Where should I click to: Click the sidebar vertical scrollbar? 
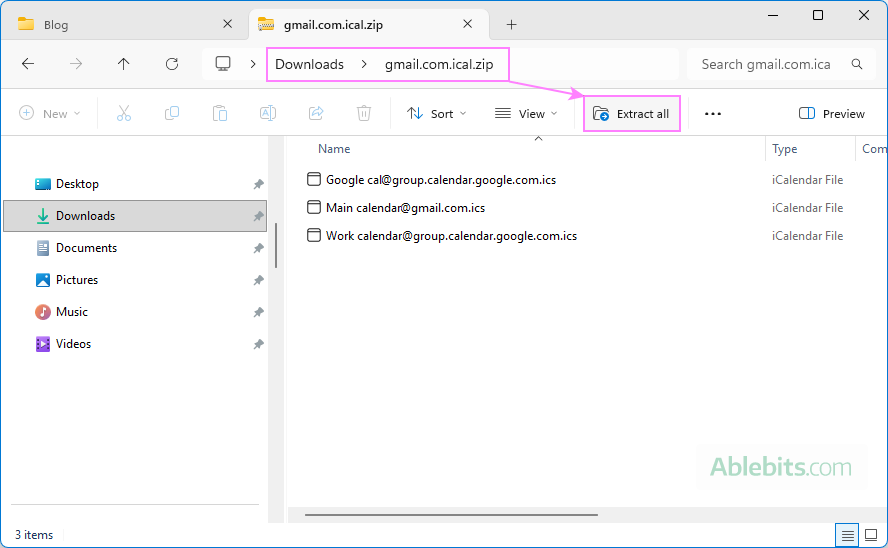coord(276,245)
